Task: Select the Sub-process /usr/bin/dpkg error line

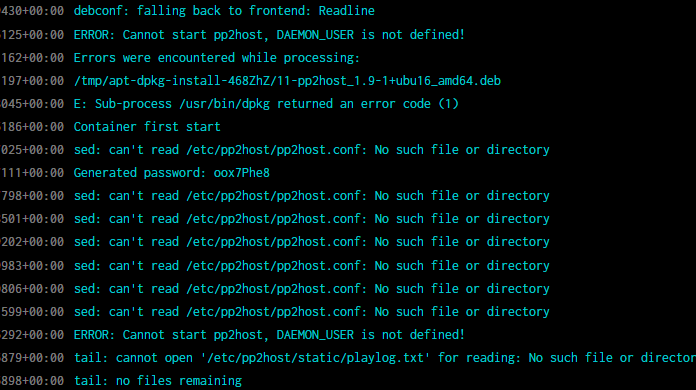Action: [266, 104]
